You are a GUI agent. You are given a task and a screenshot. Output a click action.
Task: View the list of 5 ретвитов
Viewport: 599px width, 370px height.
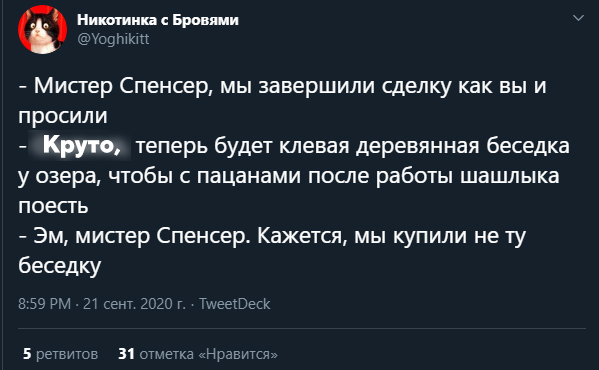coord(60,354)
